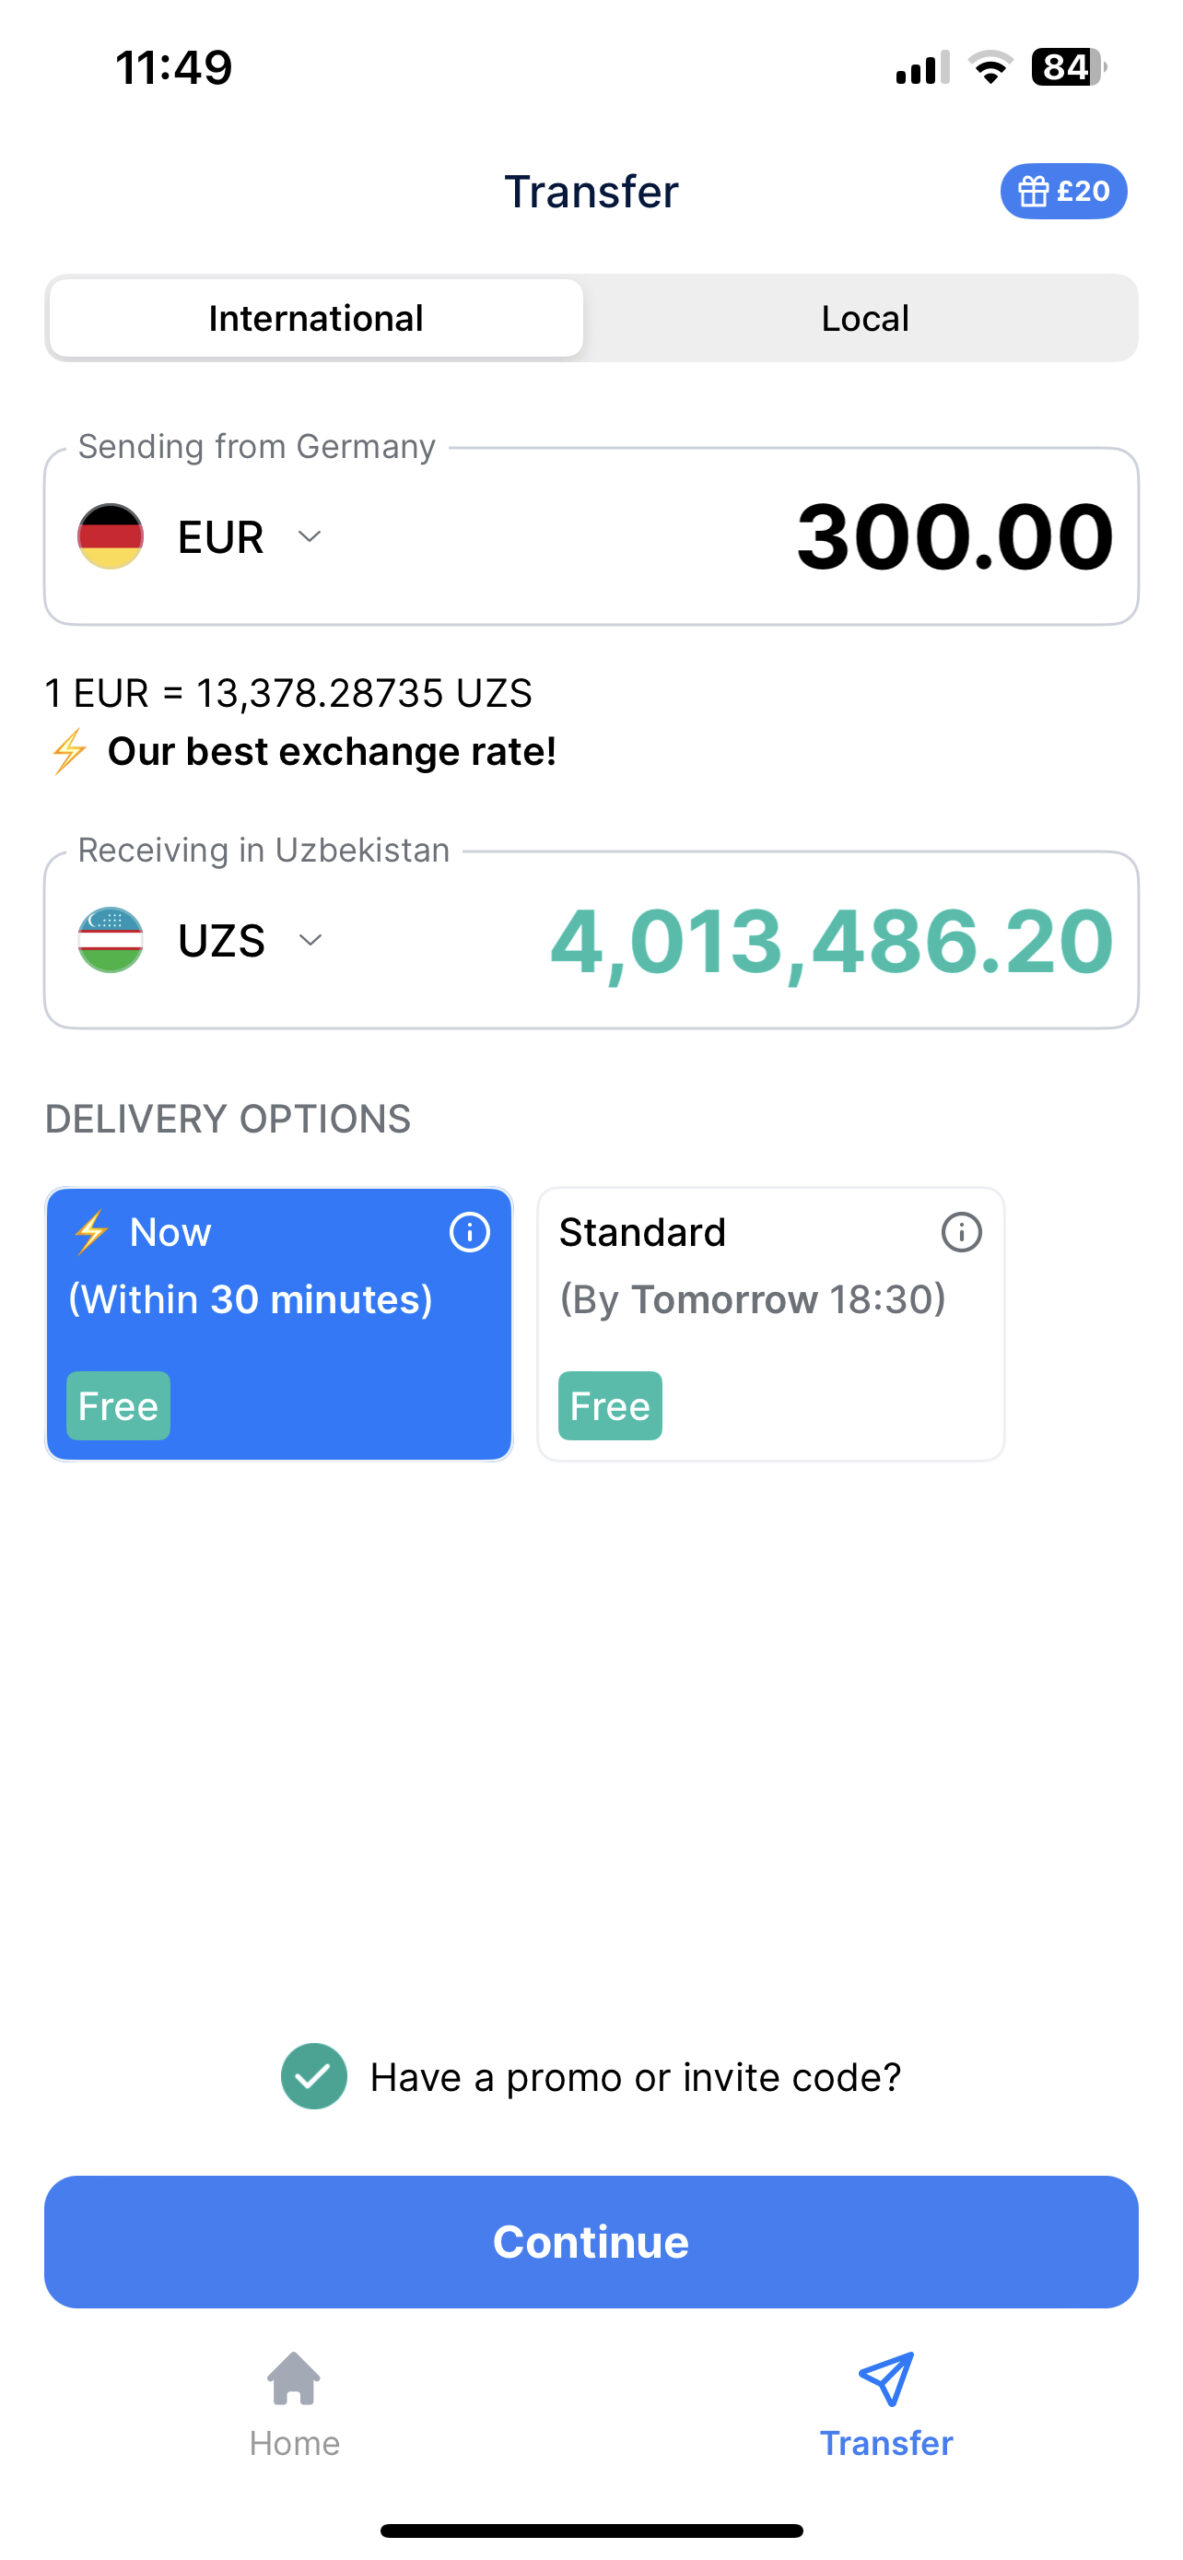Tap 'Have a promo or invite code?' text

coord(635,2077)
